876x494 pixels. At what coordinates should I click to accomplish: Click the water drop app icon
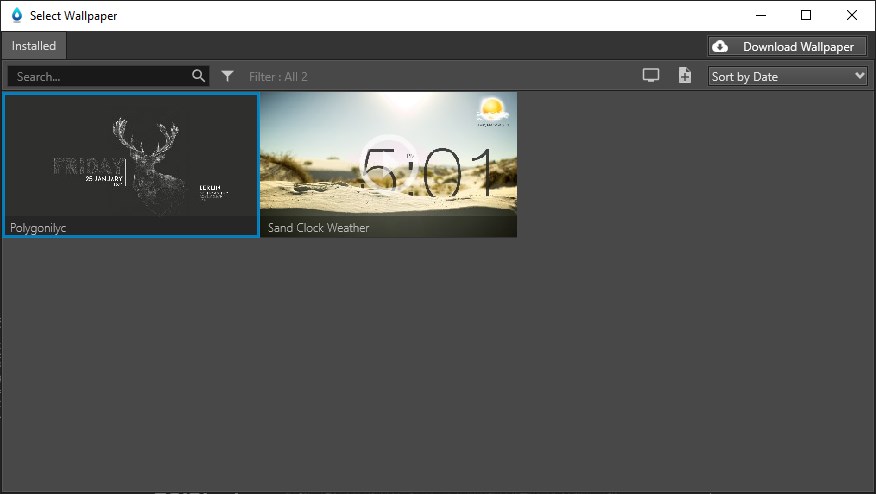(x=16, y=15)
